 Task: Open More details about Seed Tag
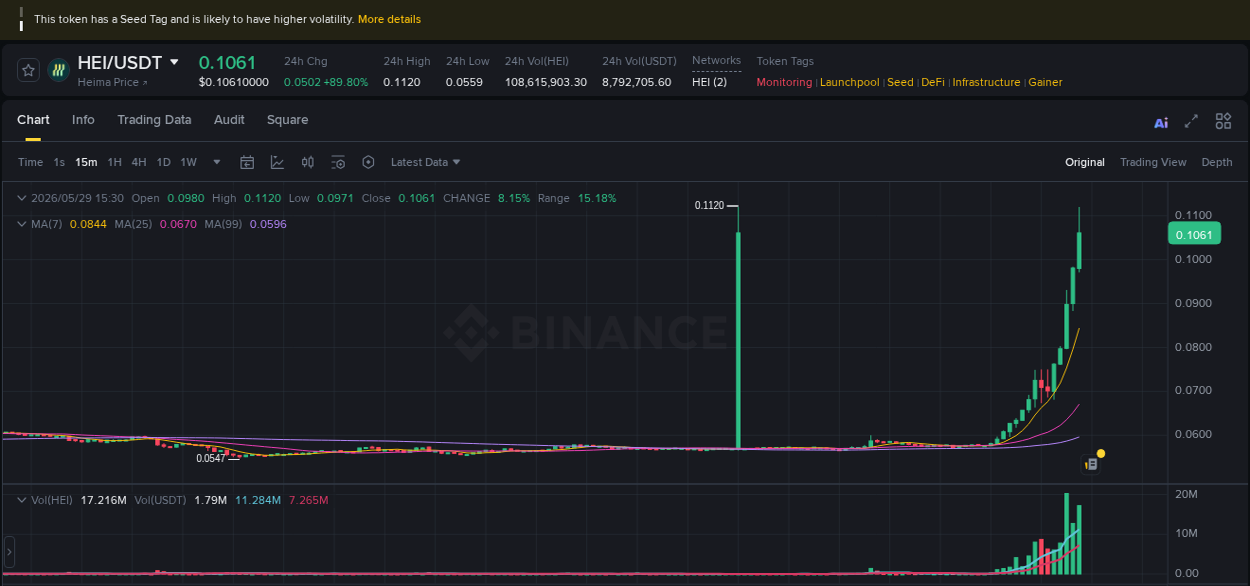[x=389, y=19]
